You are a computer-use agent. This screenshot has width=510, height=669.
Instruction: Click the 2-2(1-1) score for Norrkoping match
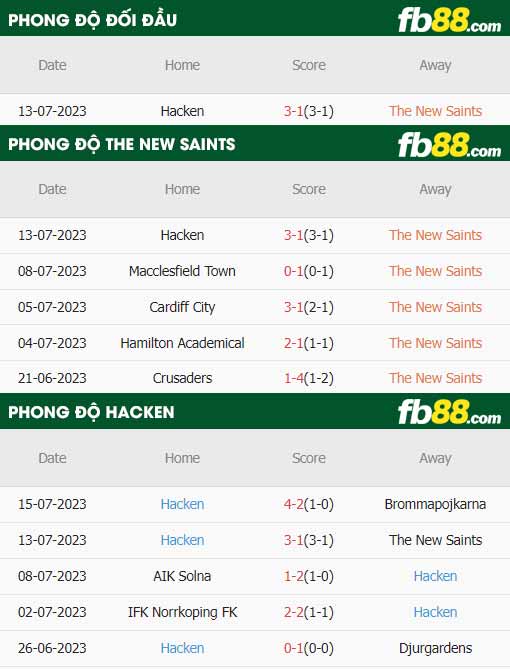[309, 612]
